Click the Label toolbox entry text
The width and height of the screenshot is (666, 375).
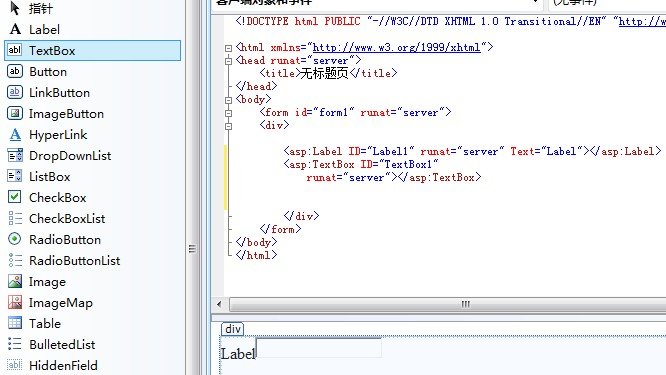point(45,30)
